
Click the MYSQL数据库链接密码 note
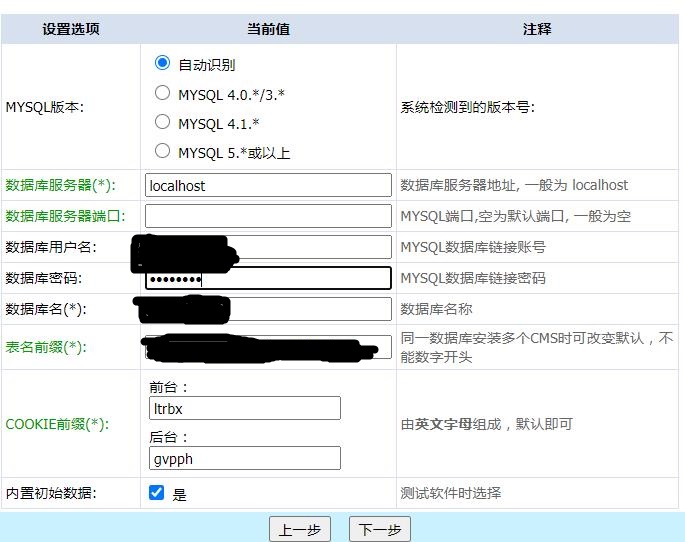(473, 278)
